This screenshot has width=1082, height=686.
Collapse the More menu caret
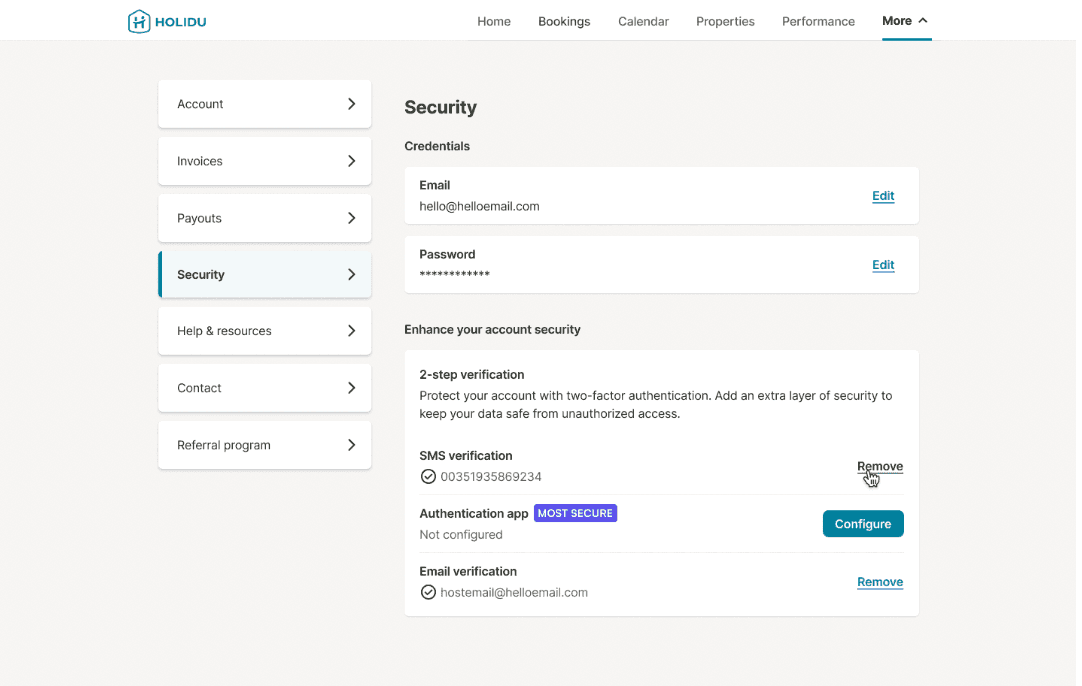click(x=923, y=21)
